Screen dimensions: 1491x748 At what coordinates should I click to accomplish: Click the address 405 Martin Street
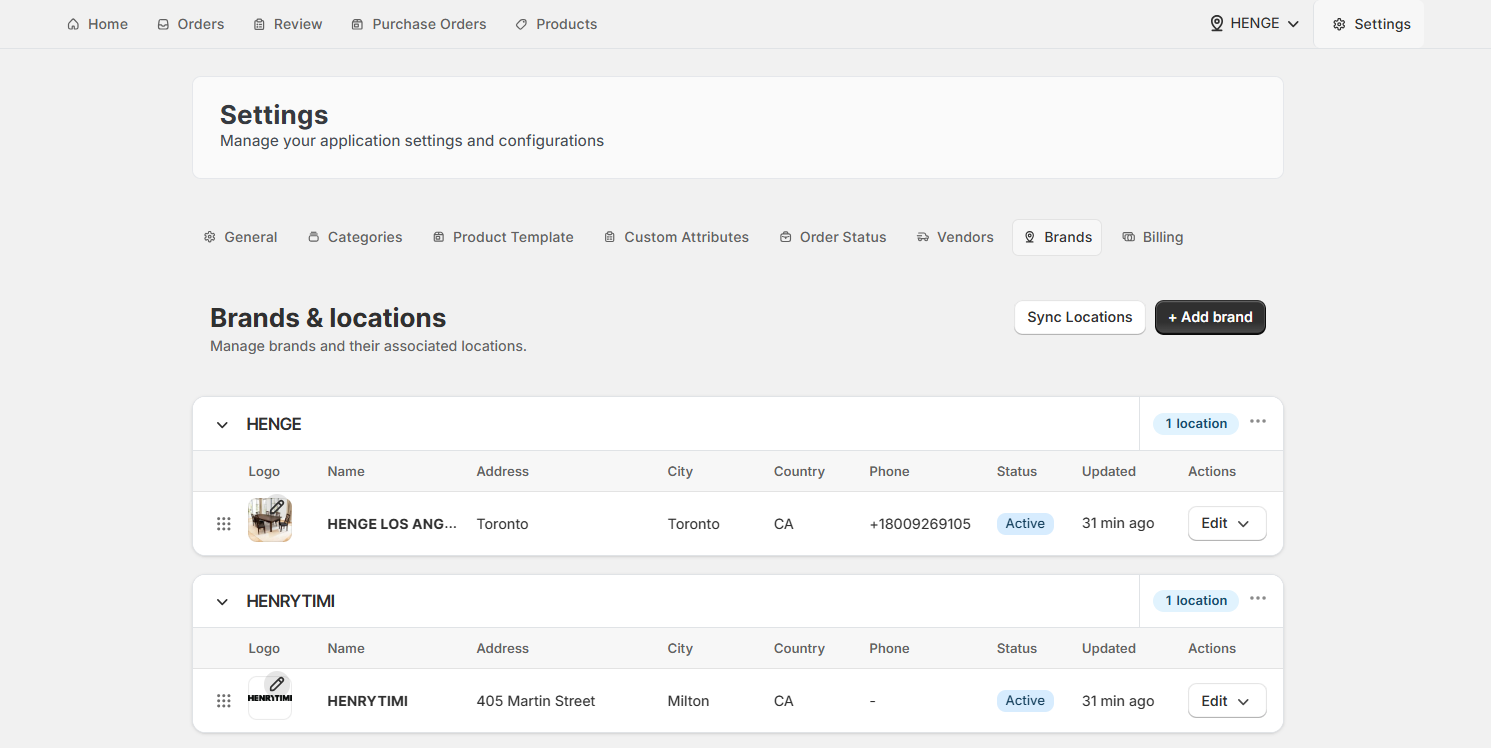click(x=536, y=701)
